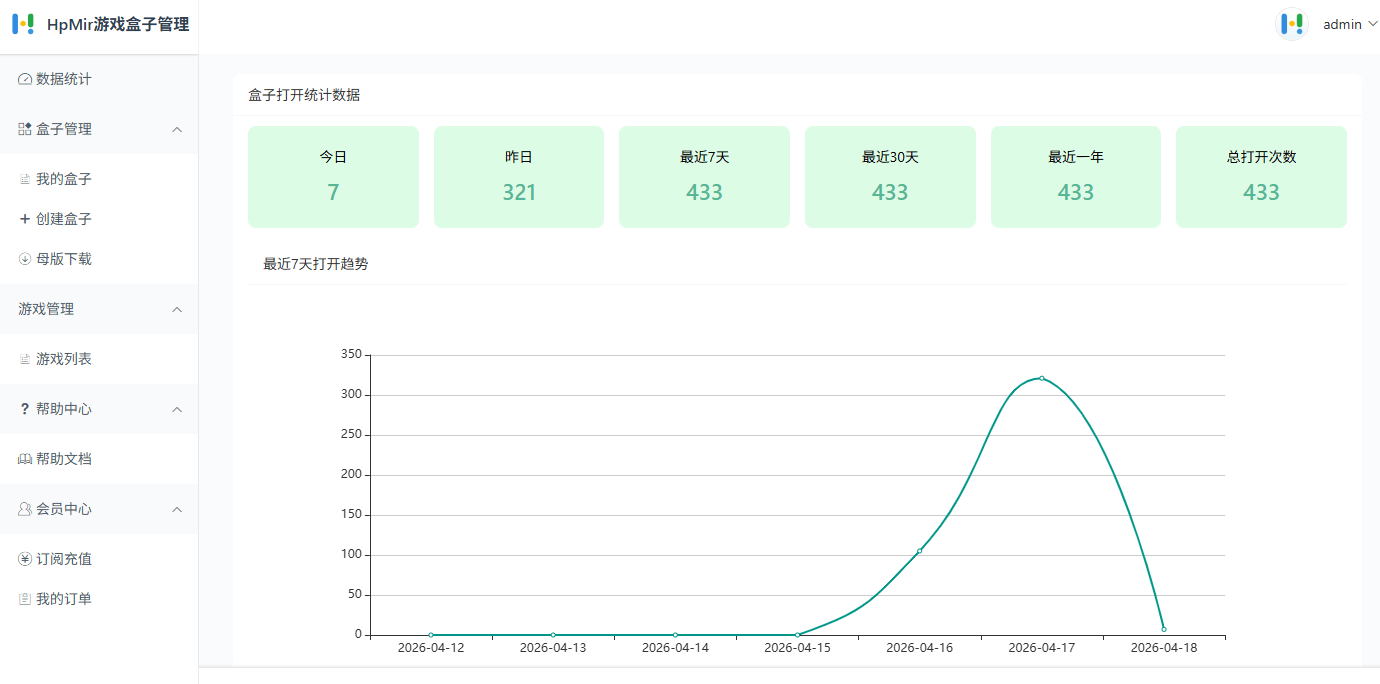Click the admin avatar icon top right
Image resolution: width=1380 pixels, height=684 pixels.
[1292, 23]
